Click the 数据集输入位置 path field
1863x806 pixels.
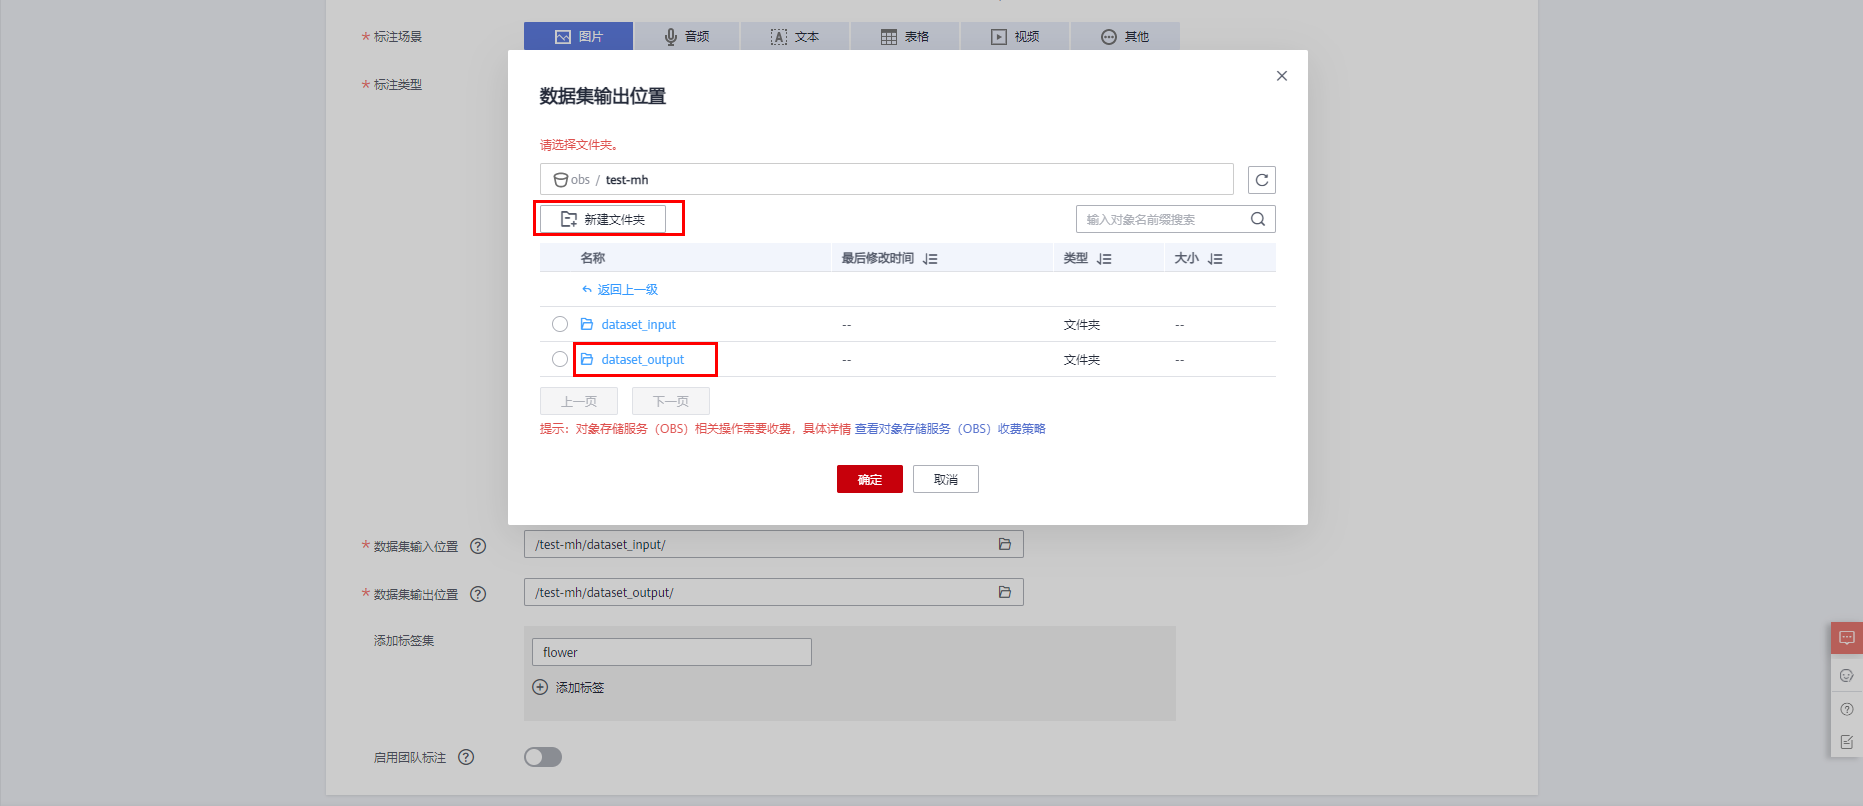[x=774, y=544]
